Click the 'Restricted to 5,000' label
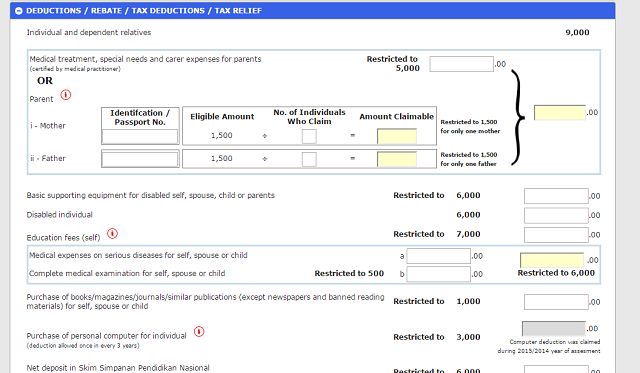Viewport: 640px width, 373px height. click(393, 64)
